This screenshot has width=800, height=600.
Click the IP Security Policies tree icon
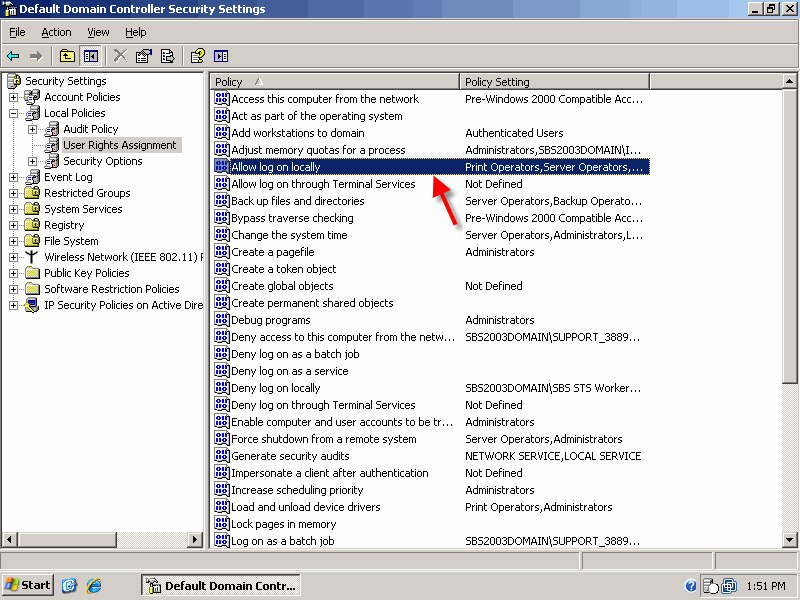click(32, 305)
